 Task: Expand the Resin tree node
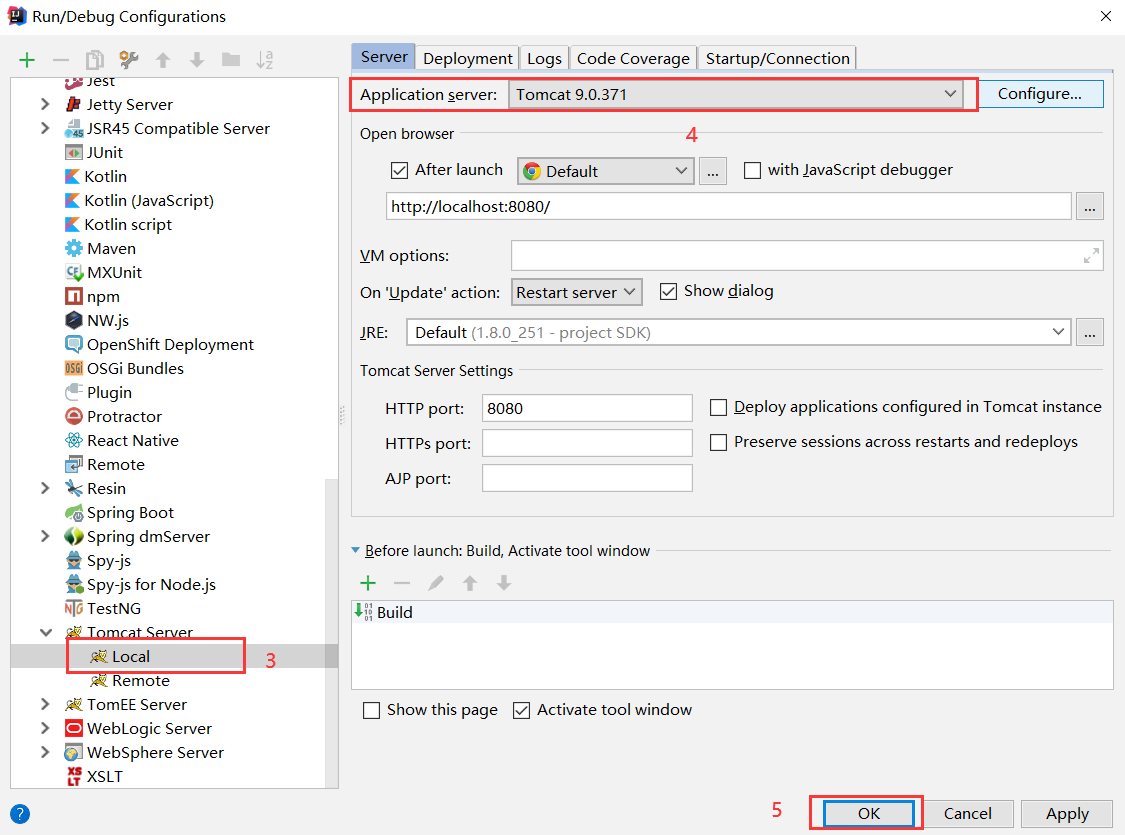point(45,488)
